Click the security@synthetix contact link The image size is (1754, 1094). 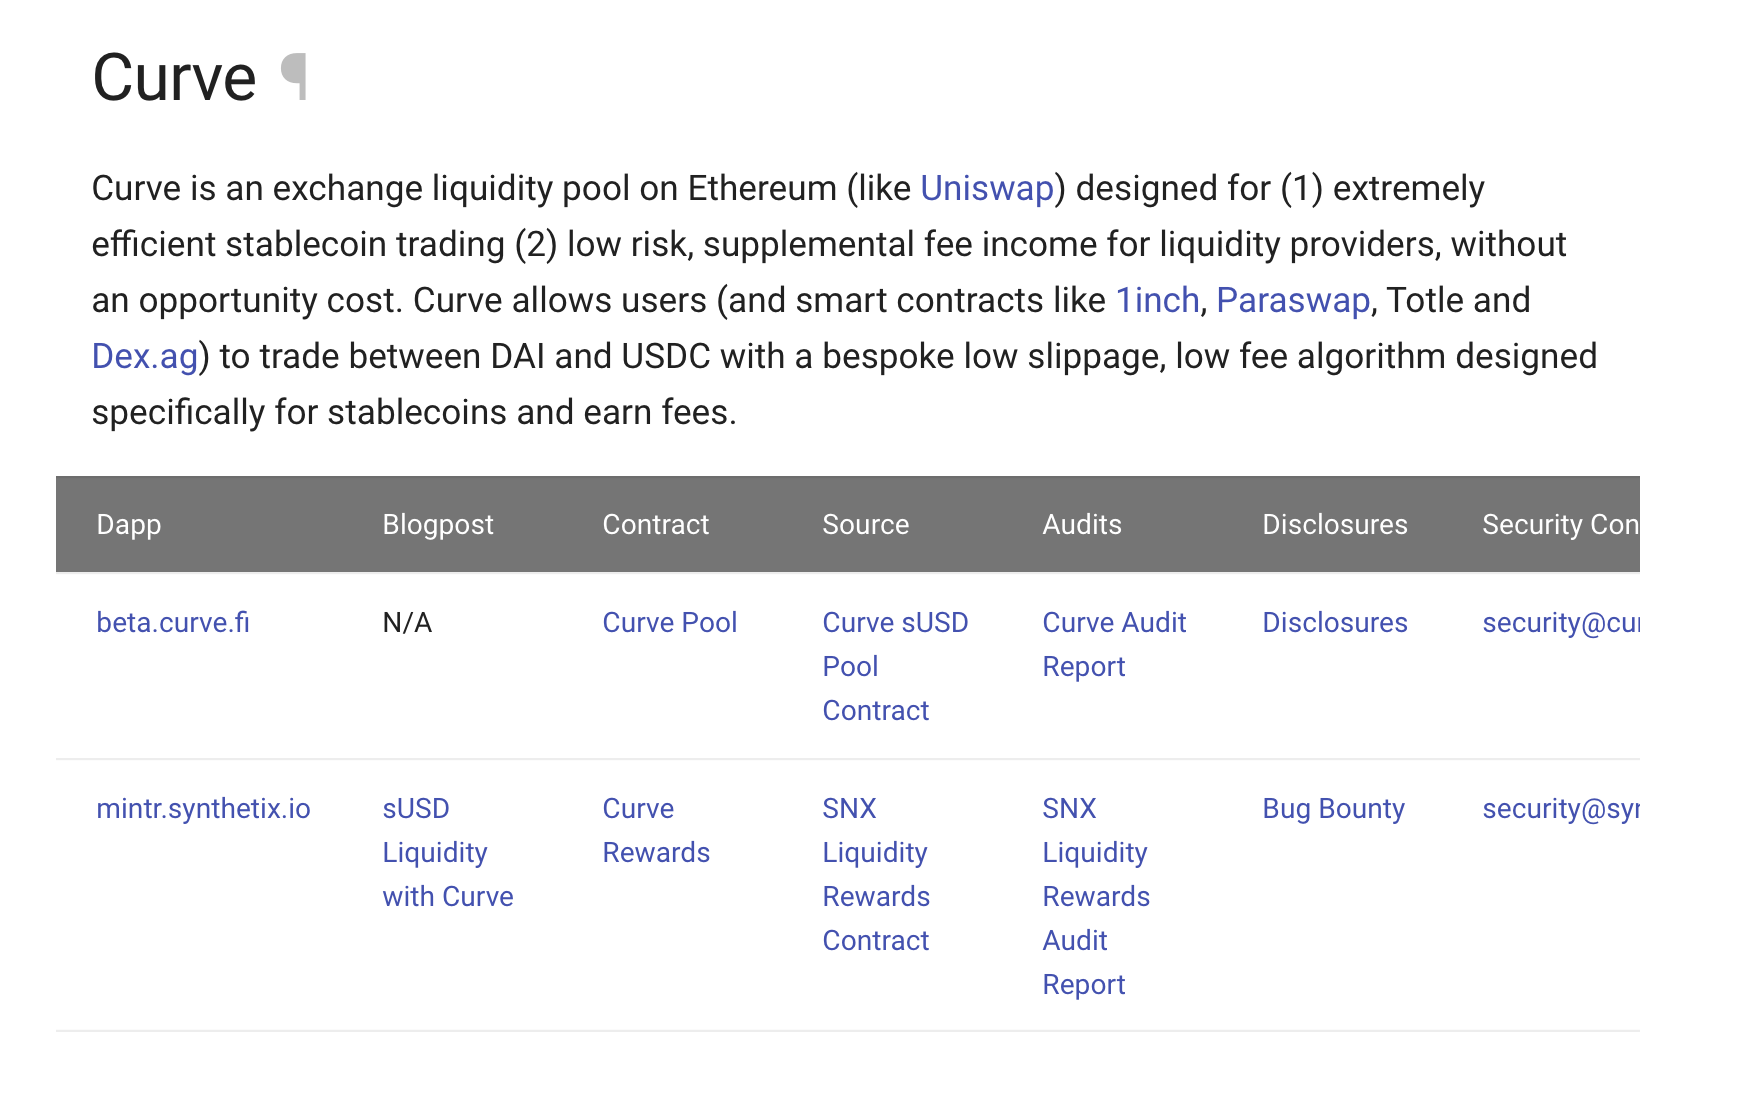pyautogui.click(x=1559, y=808)
